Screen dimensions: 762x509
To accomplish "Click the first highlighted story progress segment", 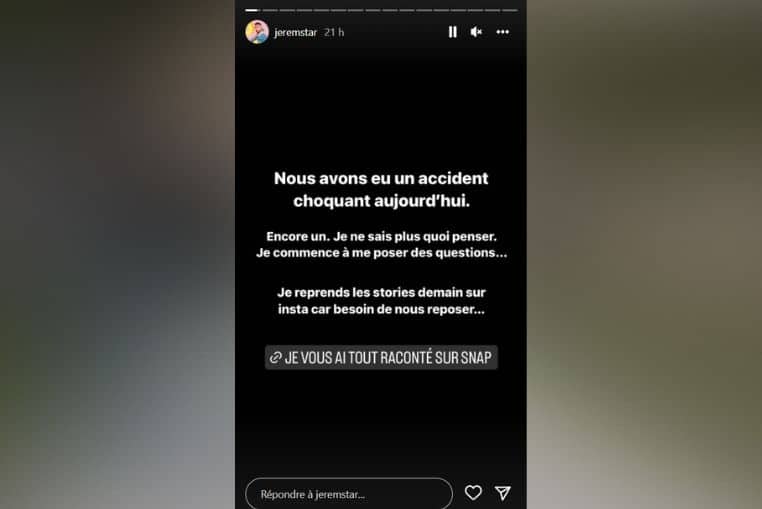I will [253, 10].
